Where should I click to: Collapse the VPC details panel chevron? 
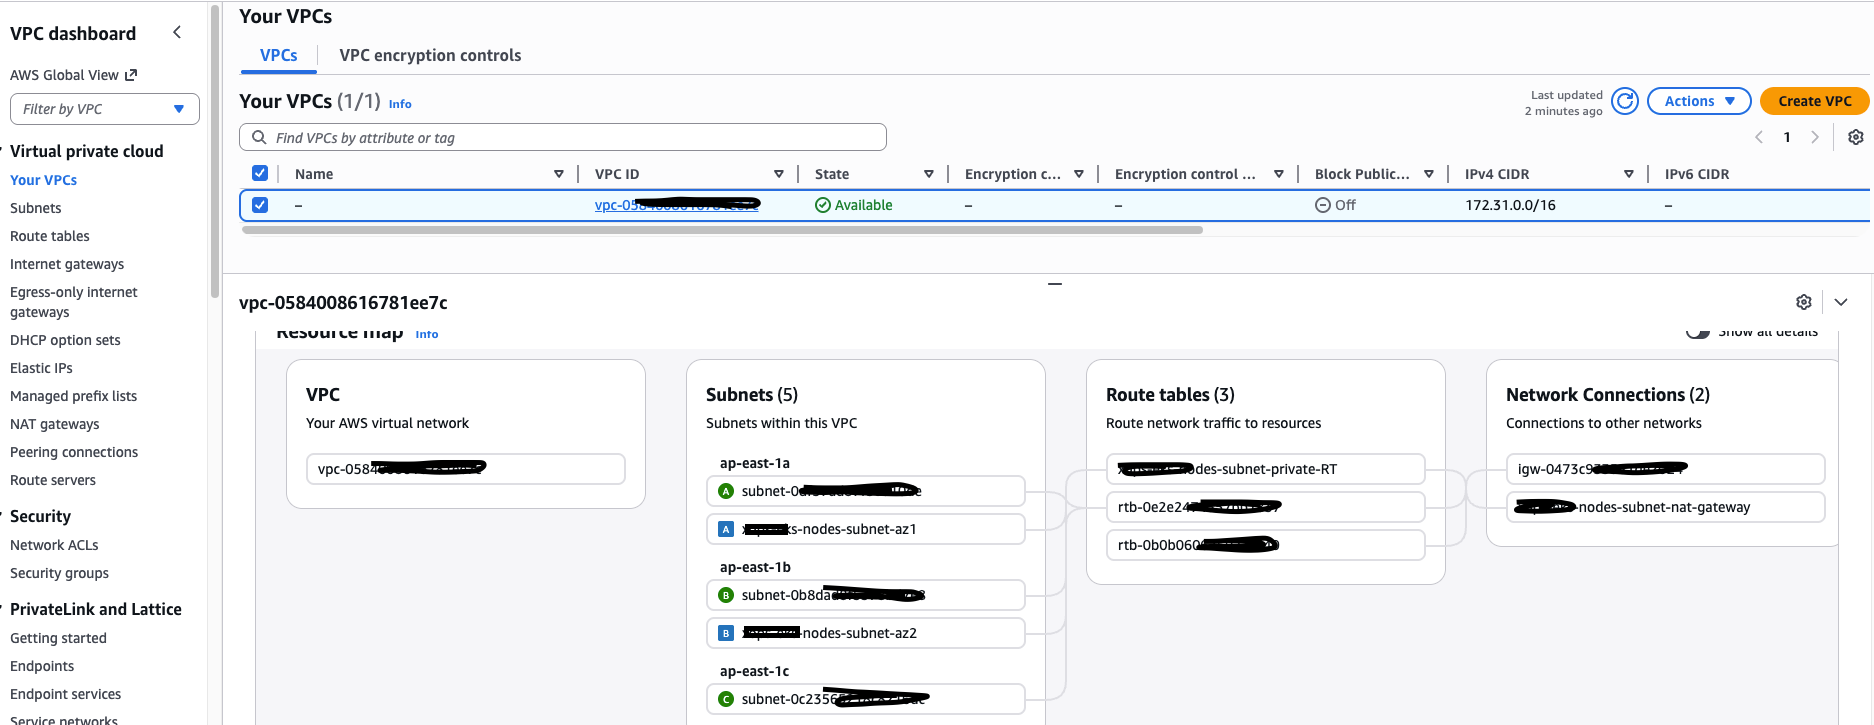pos(1841,302)
